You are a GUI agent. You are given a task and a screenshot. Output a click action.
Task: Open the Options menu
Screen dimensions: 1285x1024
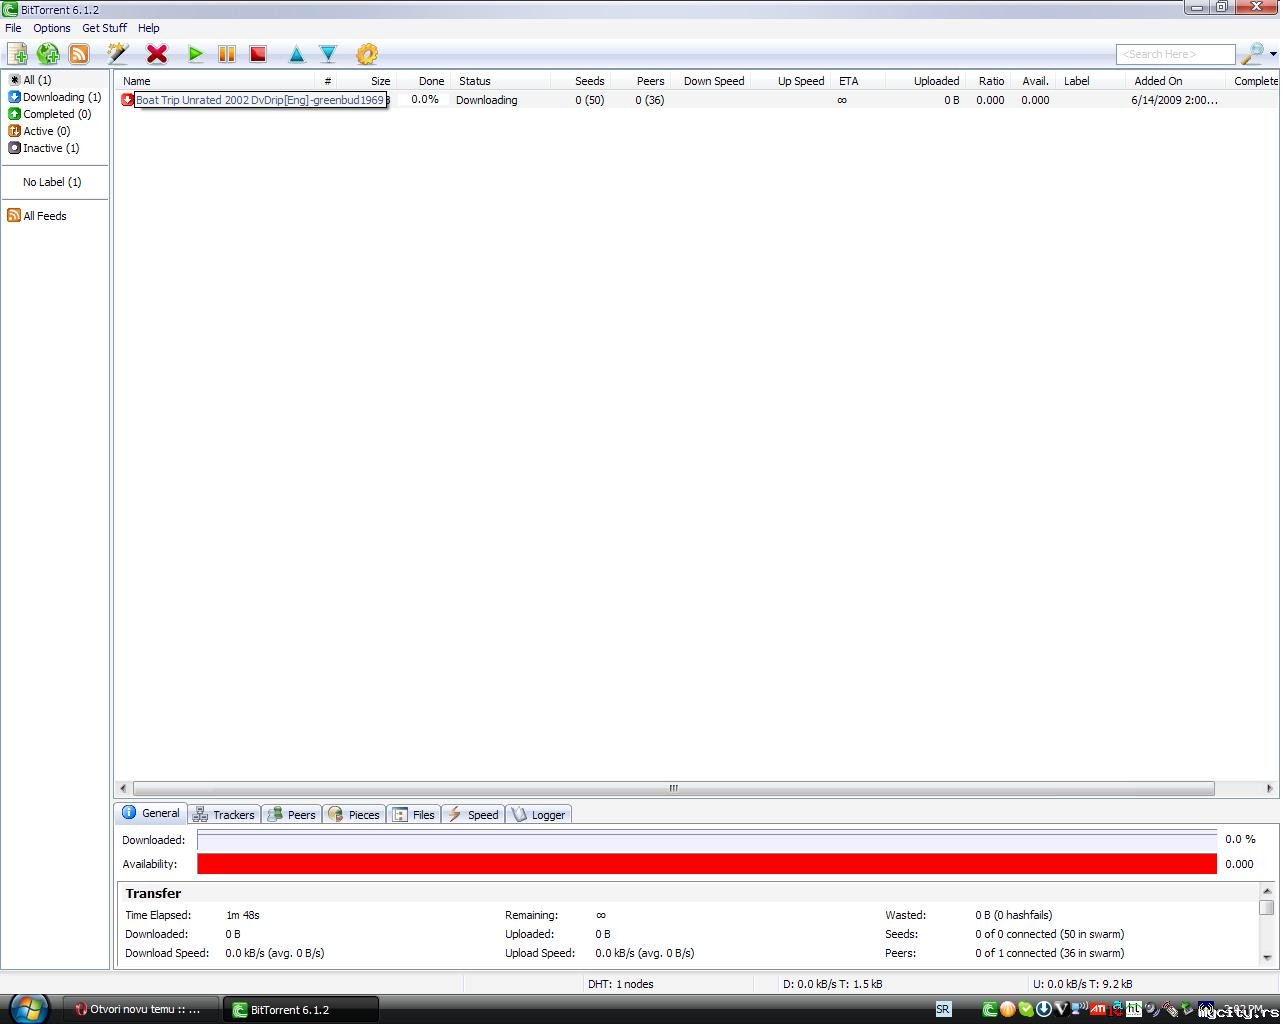coord(52,28)
